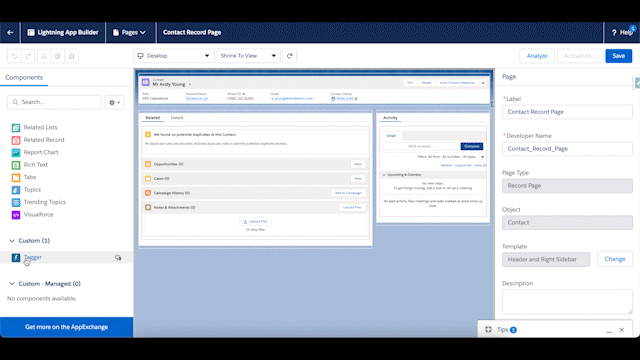Screen dimensions: 640x360
Task: Edit the Developer Name input field
Action: point(567,149)
